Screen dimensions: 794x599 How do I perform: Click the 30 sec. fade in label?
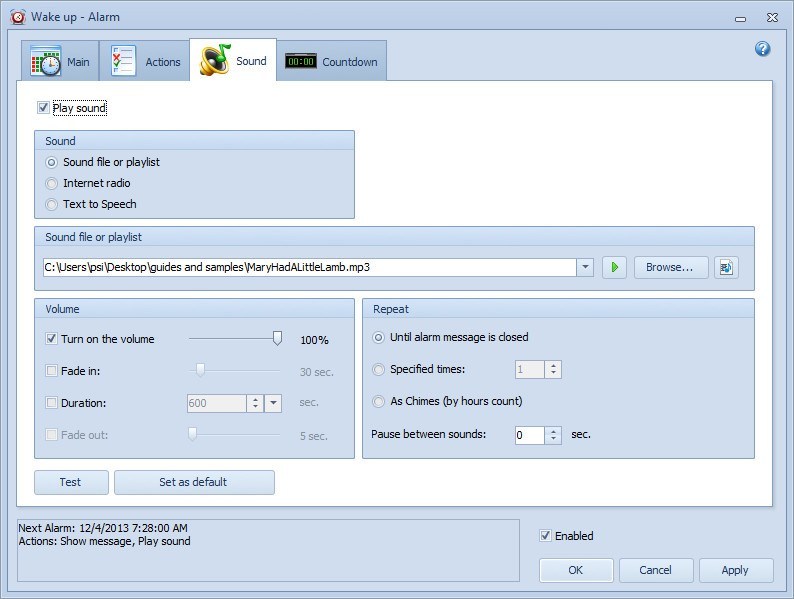click(316, 372)
